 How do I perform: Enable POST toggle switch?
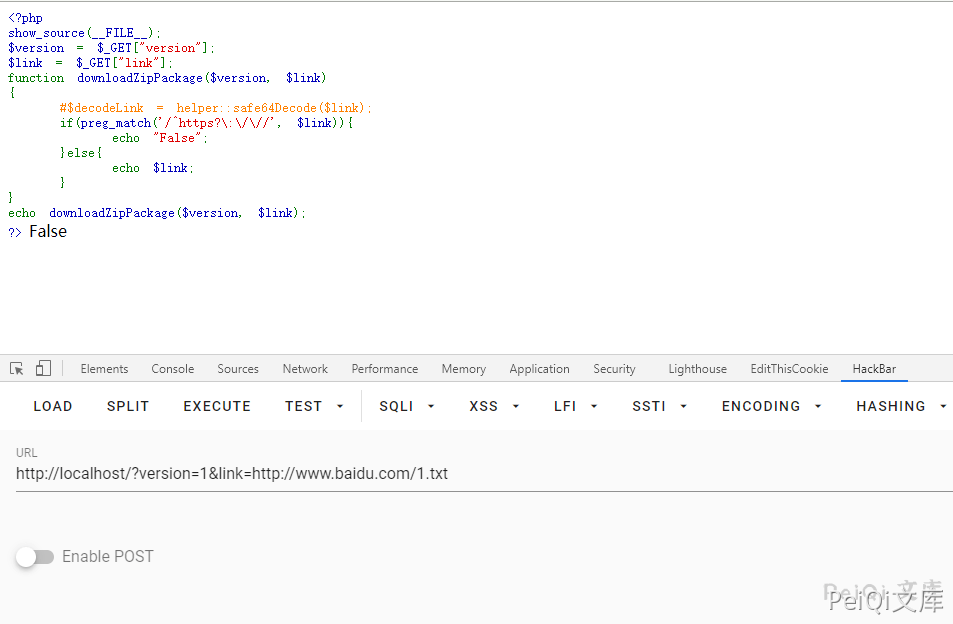(35, 557)
